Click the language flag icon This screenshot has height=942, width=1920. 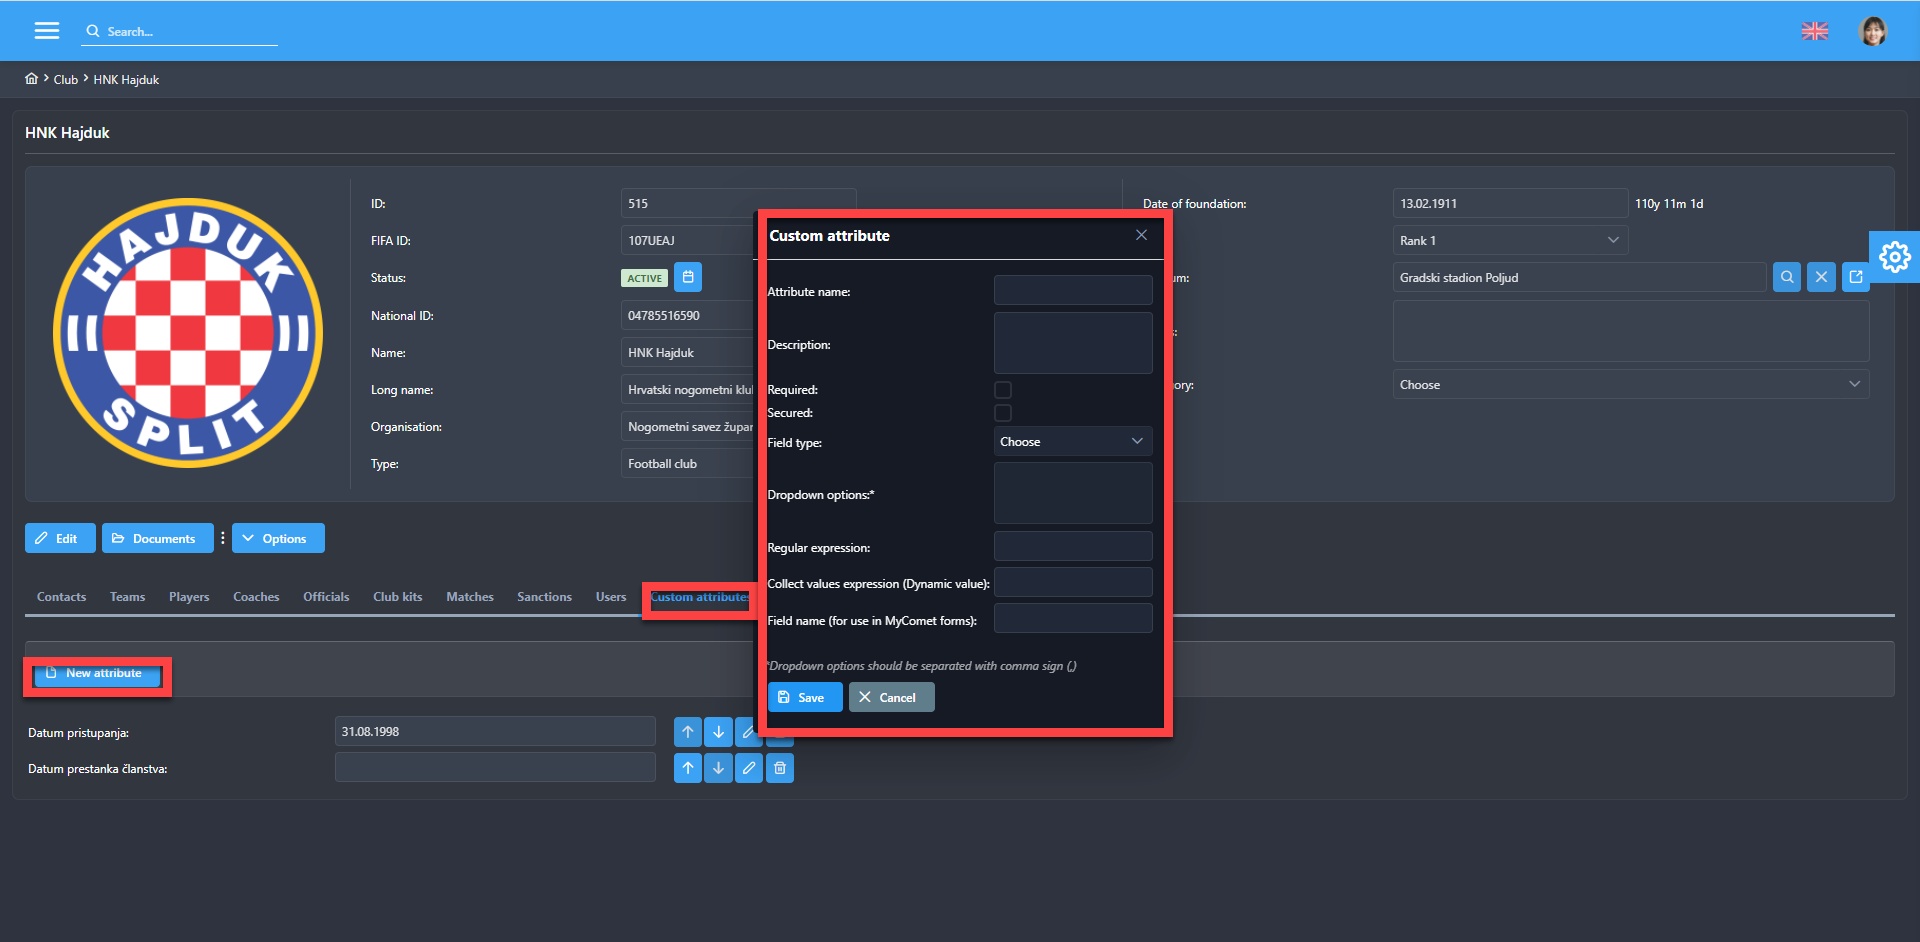coord(1814,31)
